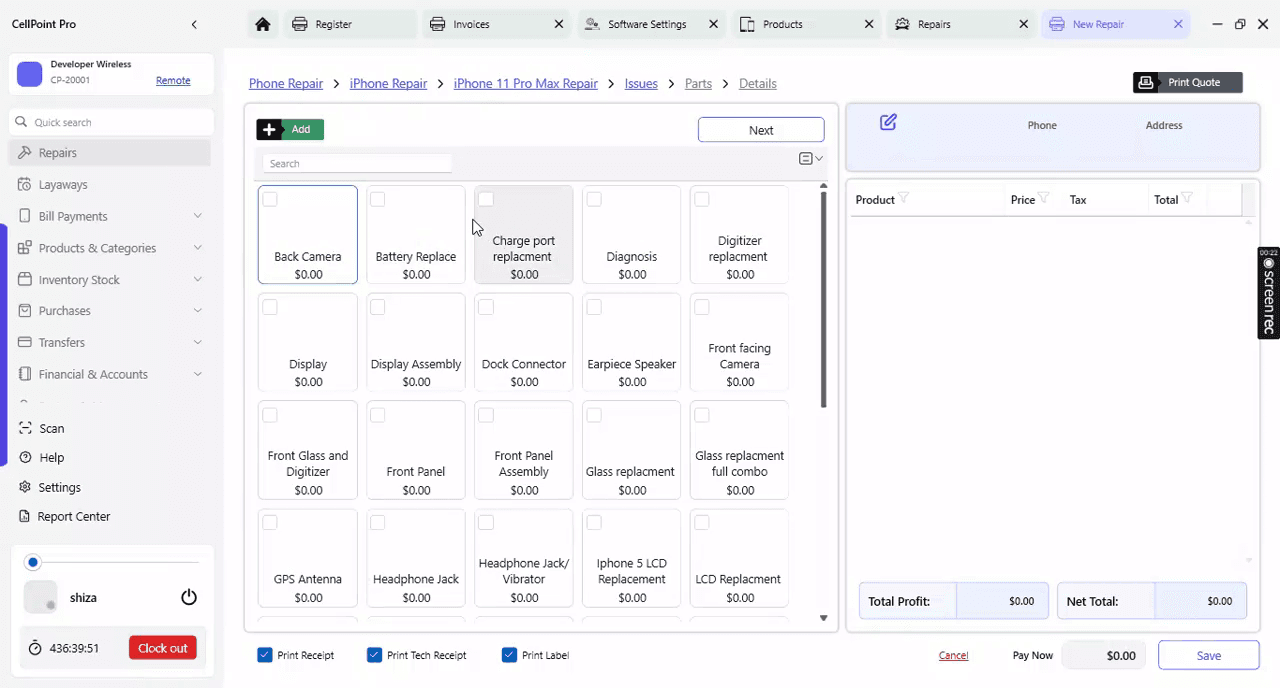This screenshot has width=1280, height=688.
Task: Click the Save button
Action: (x=1208, y=655)
